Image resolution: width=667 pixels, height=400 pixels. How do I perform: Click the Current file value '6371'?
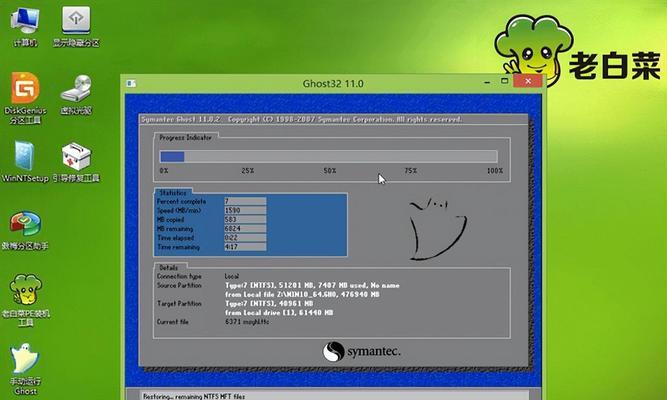tap(247, 322)
